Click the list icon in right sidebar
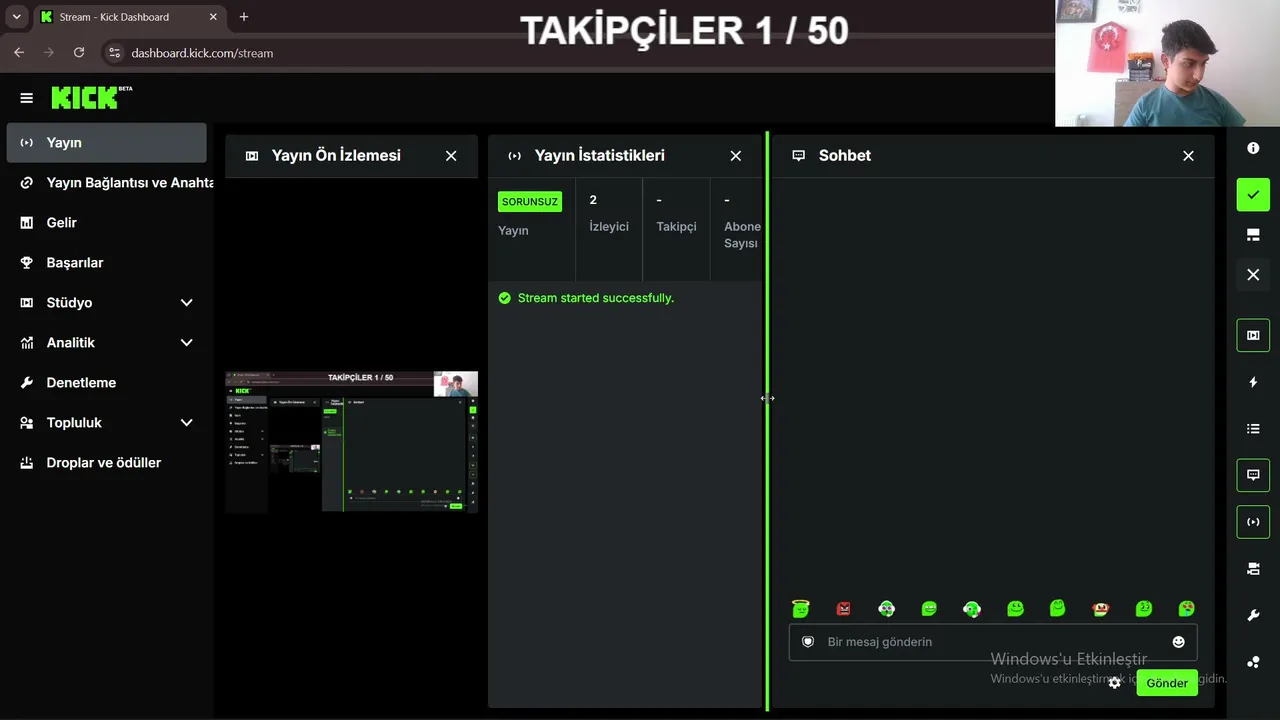The width and height of the screenshot is (1280, 720). 1253,428
